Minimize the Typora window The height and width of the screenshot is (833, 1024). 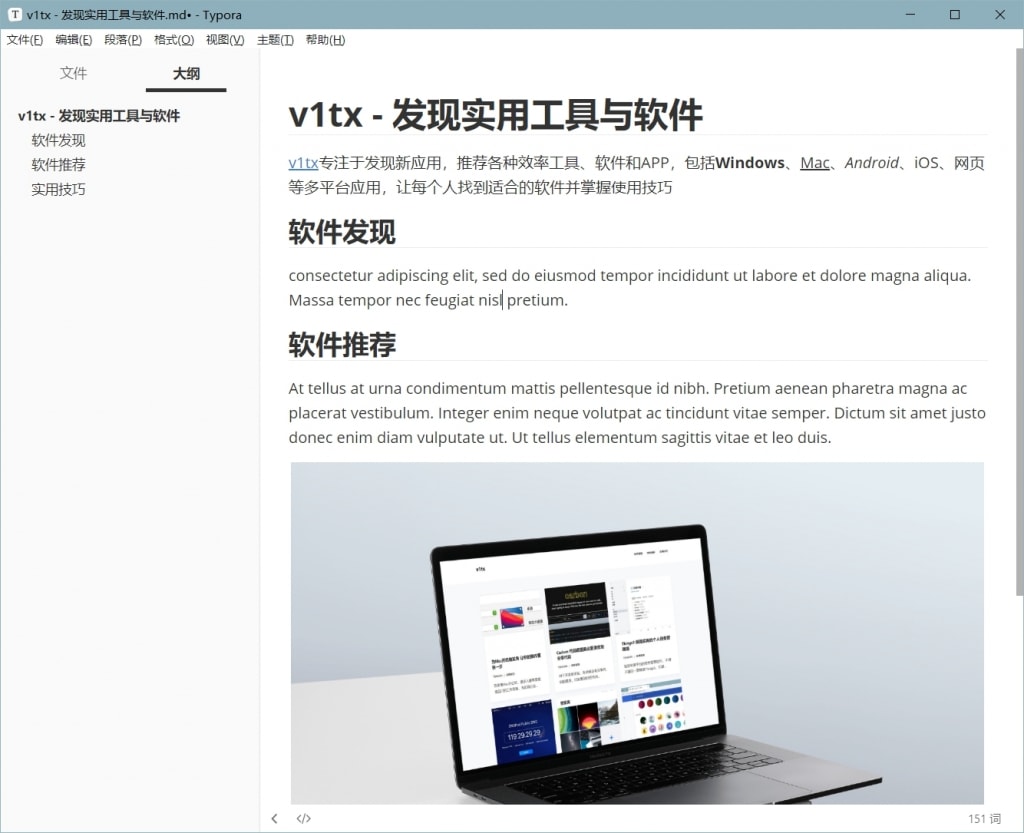click(x=910, y=14)
